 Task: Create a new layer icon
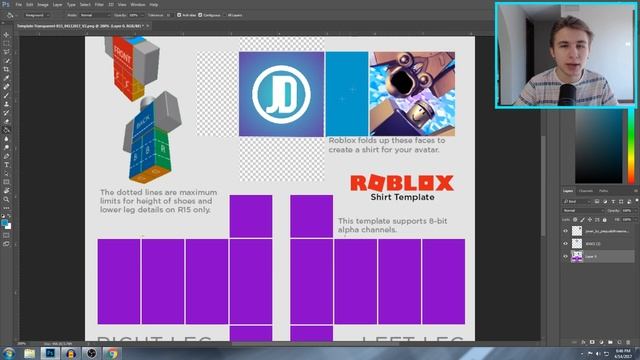click(619, 342)
